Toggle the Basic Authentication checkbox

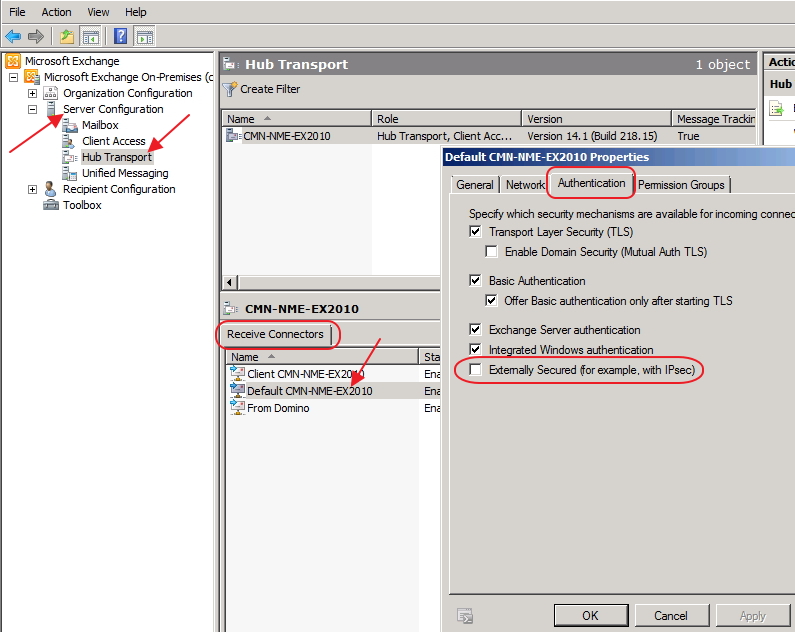point(475,280)
